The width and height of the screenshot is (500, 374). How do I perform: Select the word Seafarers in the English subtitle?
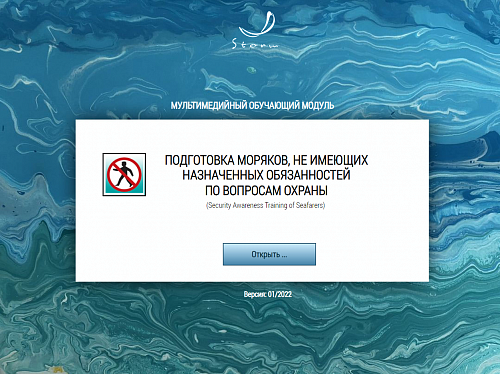coord(310,205)
